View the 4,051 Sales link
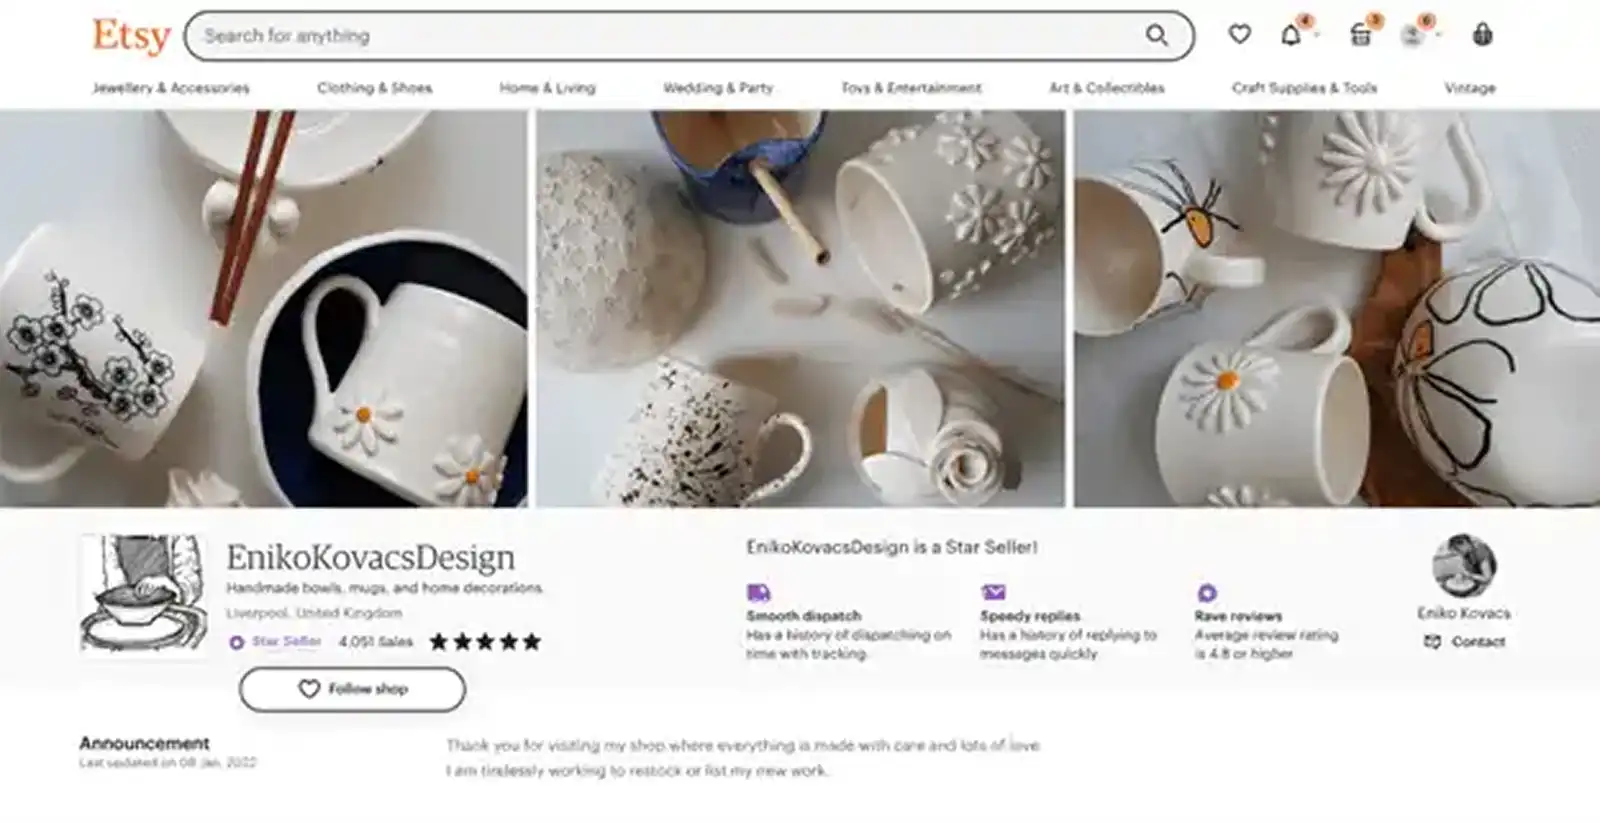1600x823 pixels. (x=374, y=642)
